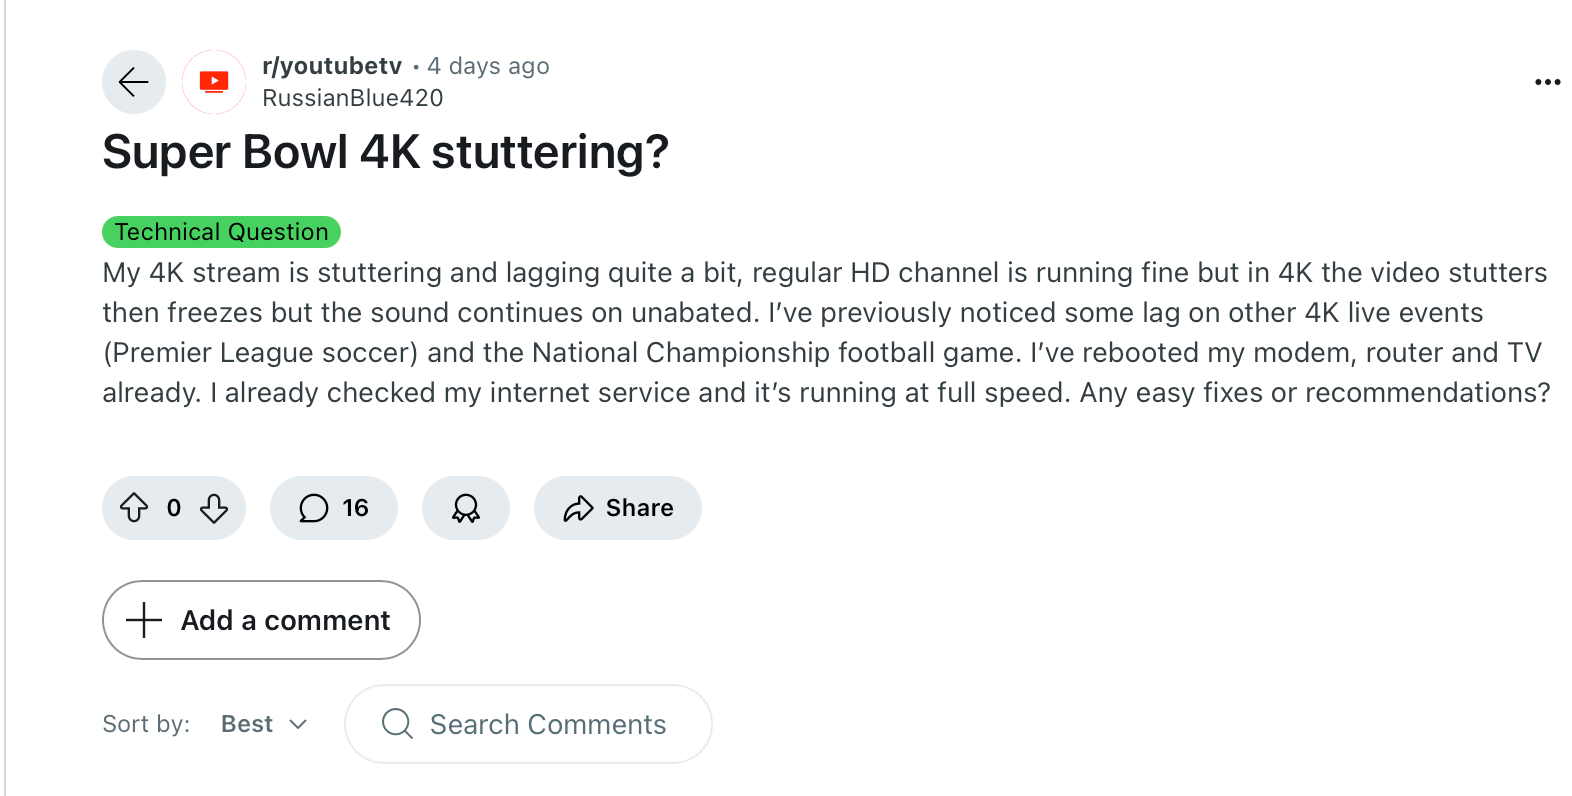Open the post overflow options menu
Screen dimensions: 1572x796
click(x=1547, y=82)
